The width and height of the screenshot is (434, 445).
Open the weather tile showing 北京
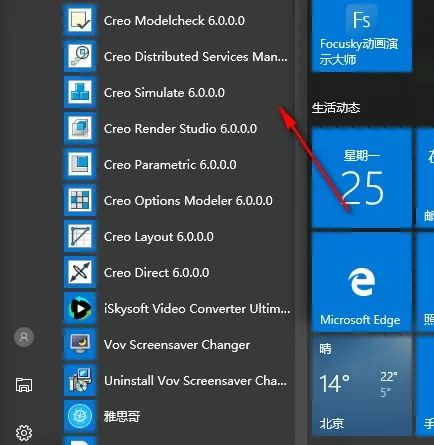362,386
